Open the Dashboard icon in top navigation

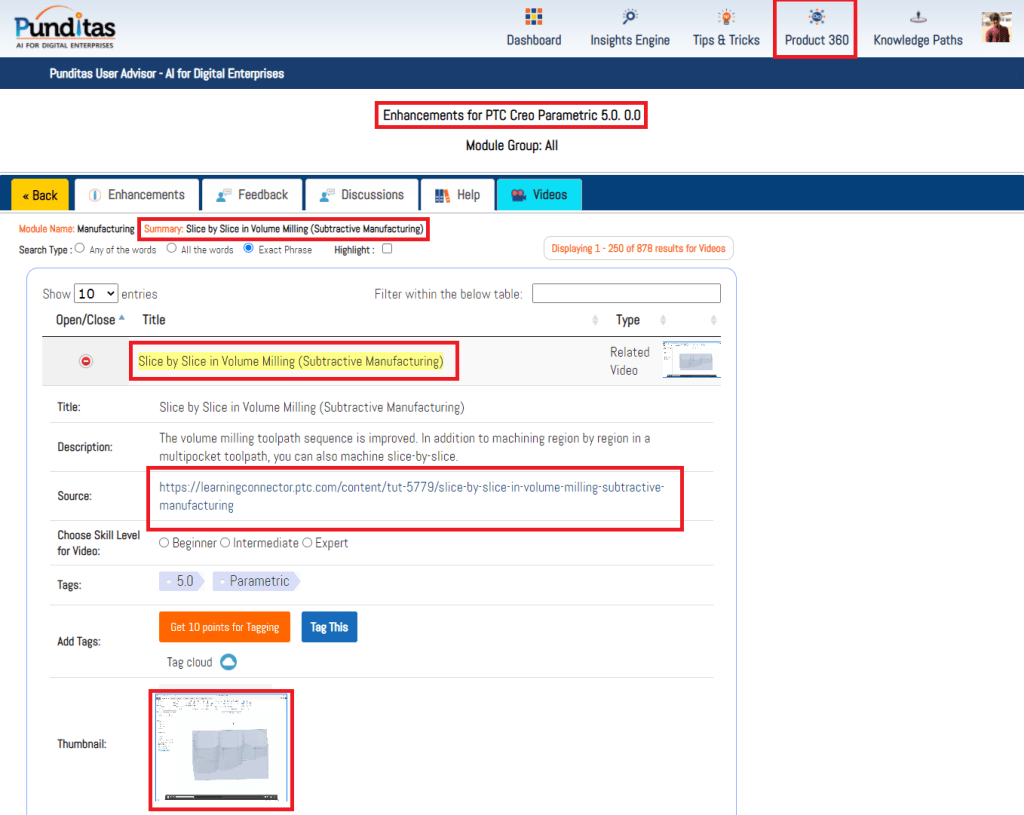point(533,18)
